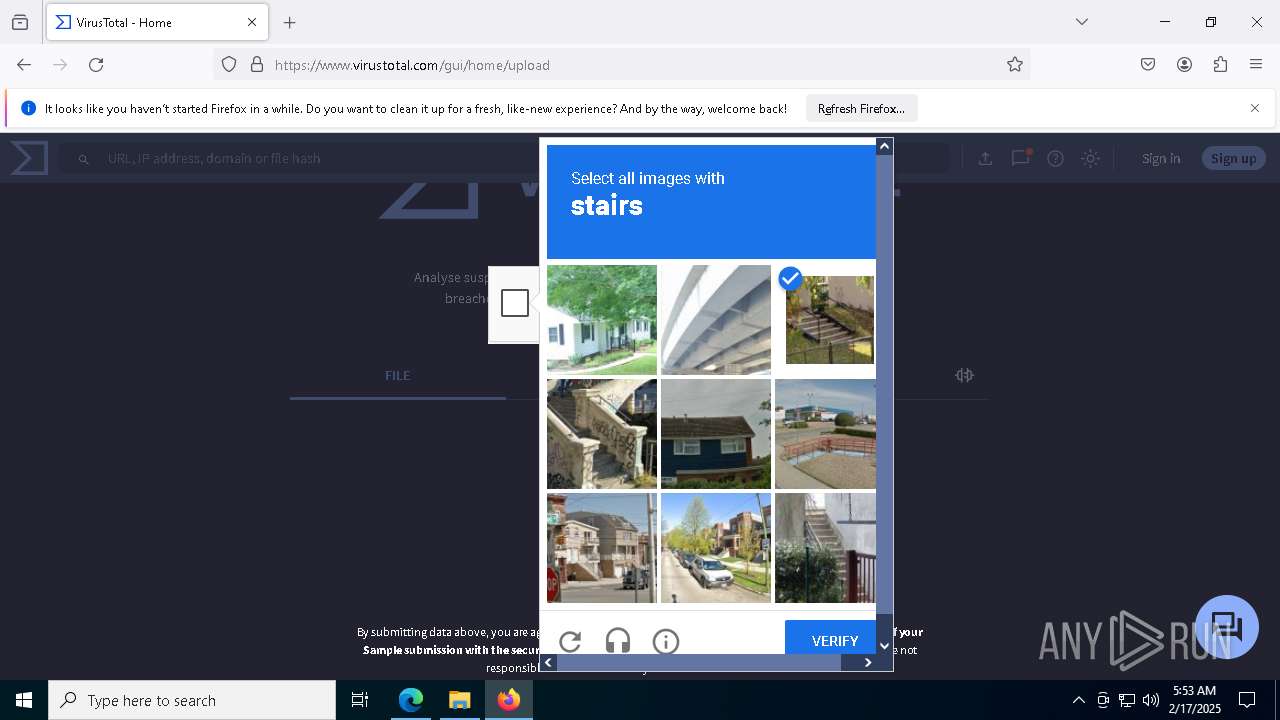This screenshot has width=1280, height=720.
Task: Click the Sign in link
Action: point(1161,158)
